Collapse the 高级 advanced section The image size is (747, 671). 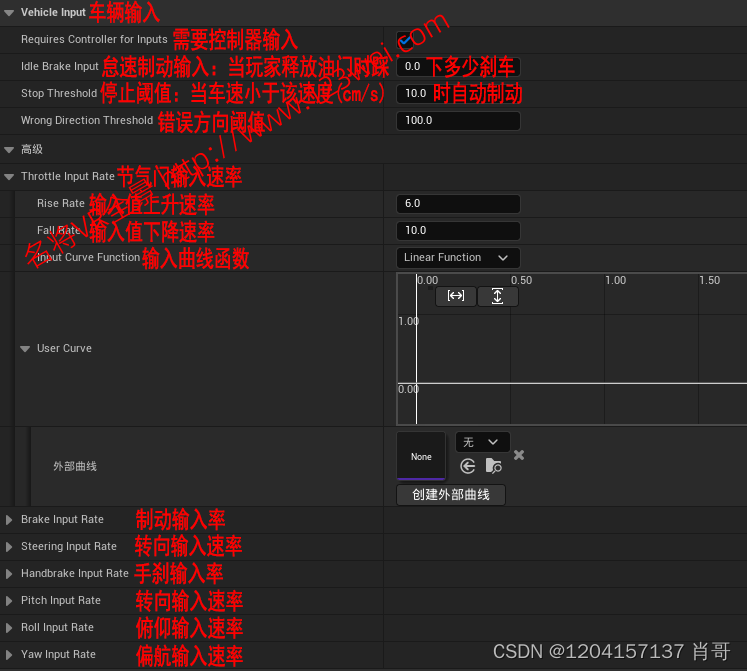point(9,150)
